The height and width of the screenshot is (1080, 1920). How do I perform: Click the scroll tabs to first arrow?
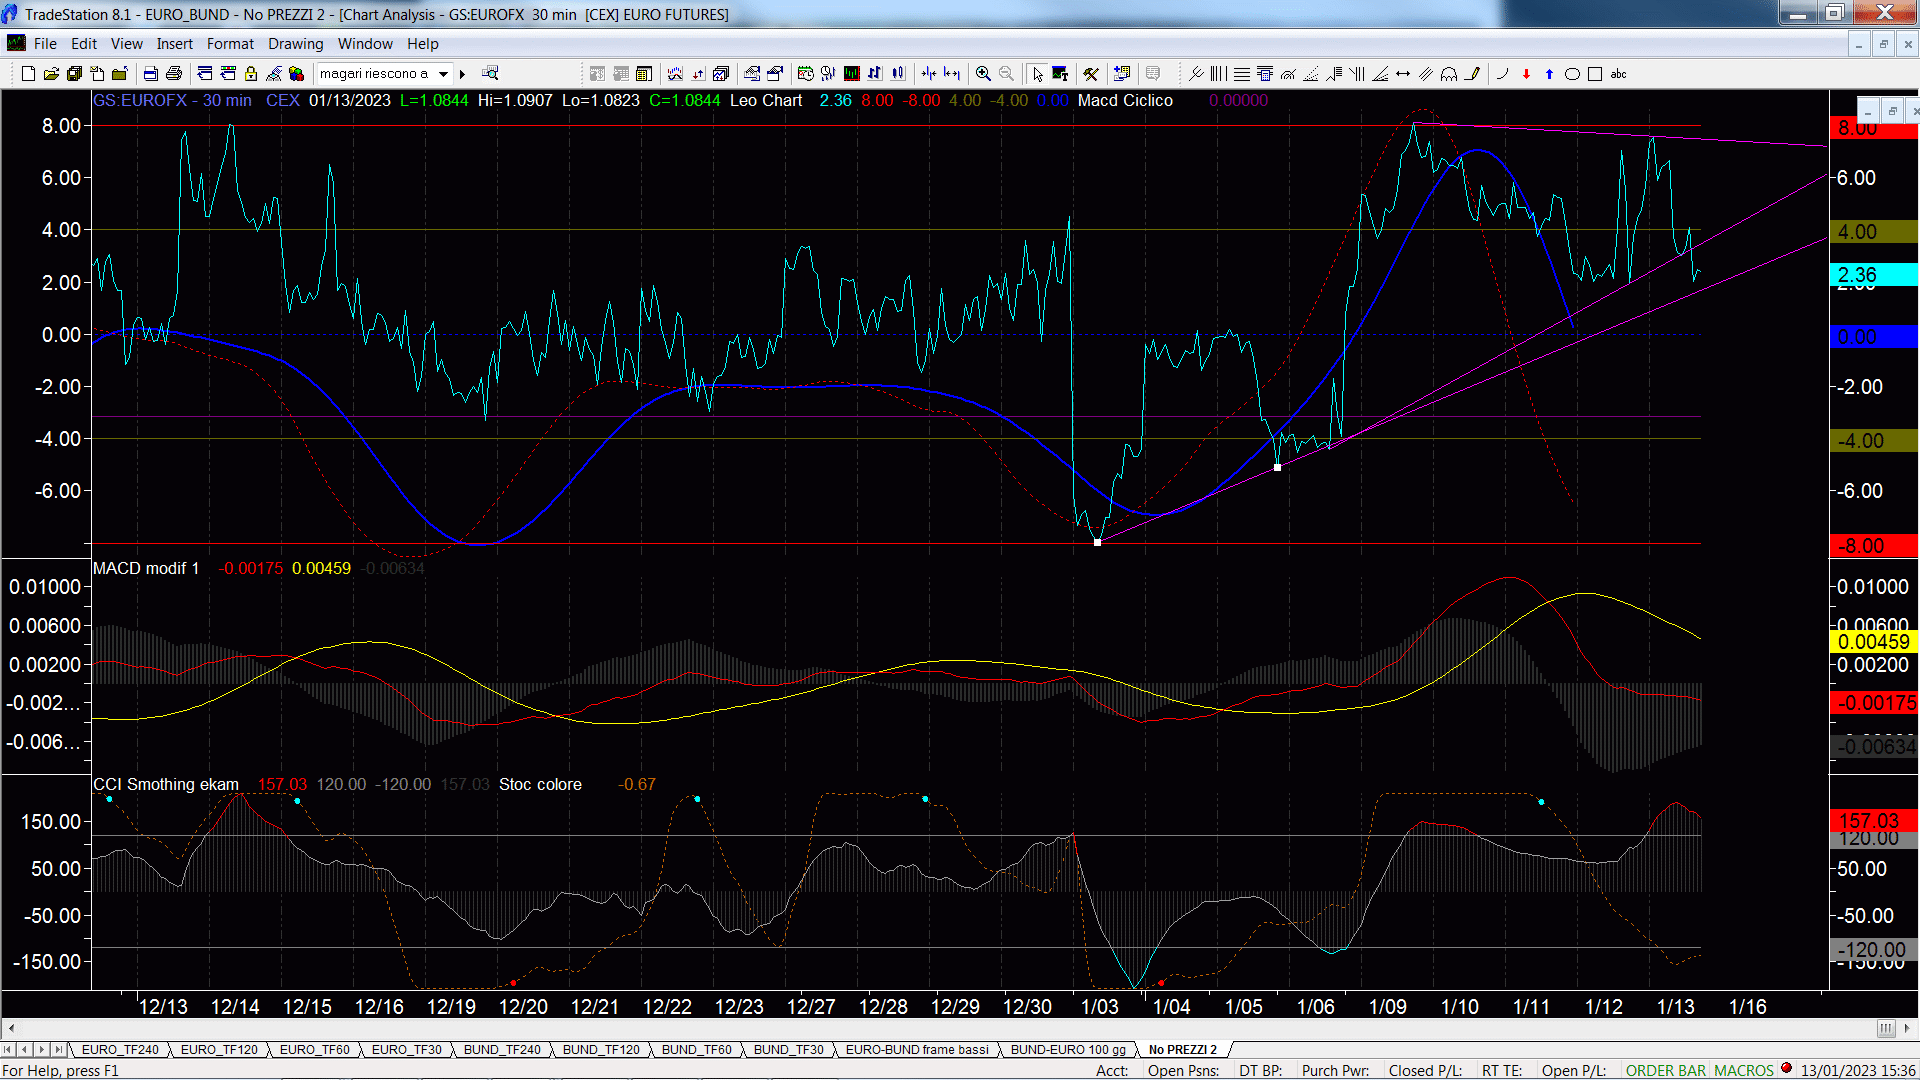tap(8, 1050)
